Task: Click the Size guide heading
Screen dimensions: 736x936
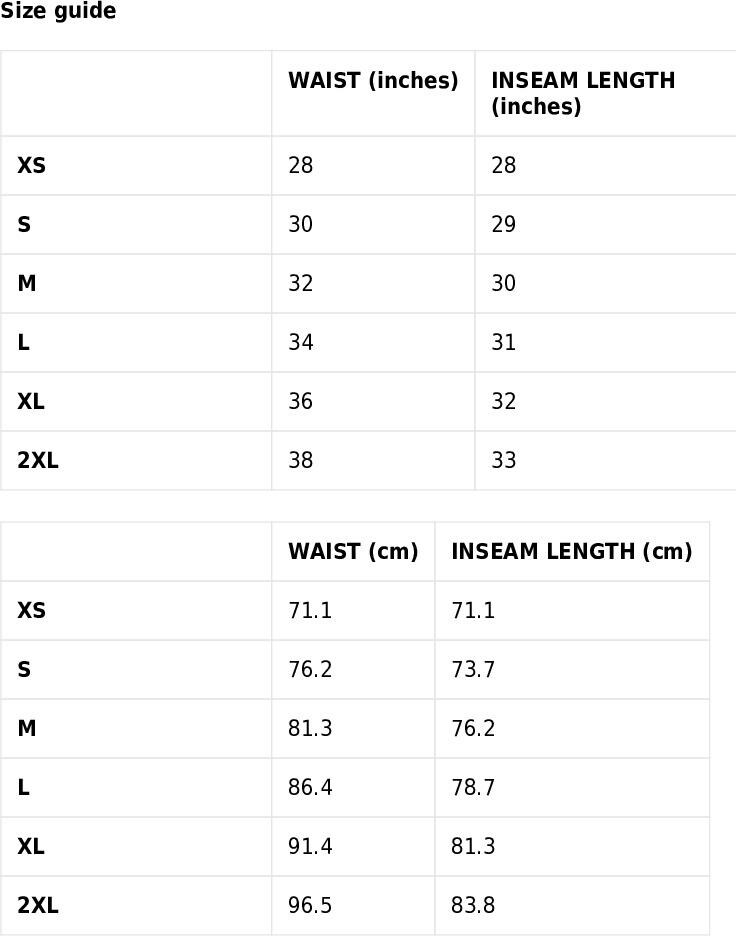Action: (x=58, y=11)
